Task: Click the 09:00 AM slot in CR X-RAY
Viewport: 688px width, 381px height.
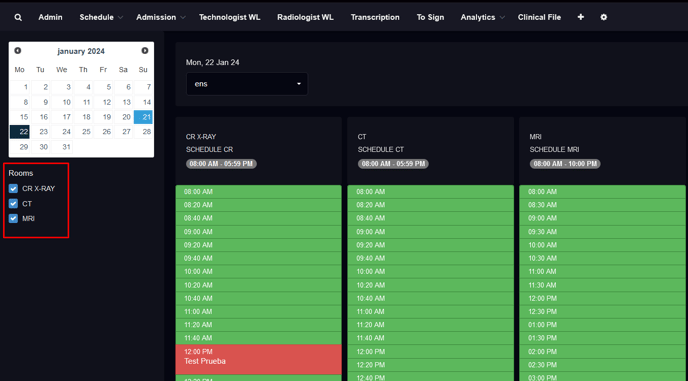Action: pyautogui.click(x=258, y=232)
